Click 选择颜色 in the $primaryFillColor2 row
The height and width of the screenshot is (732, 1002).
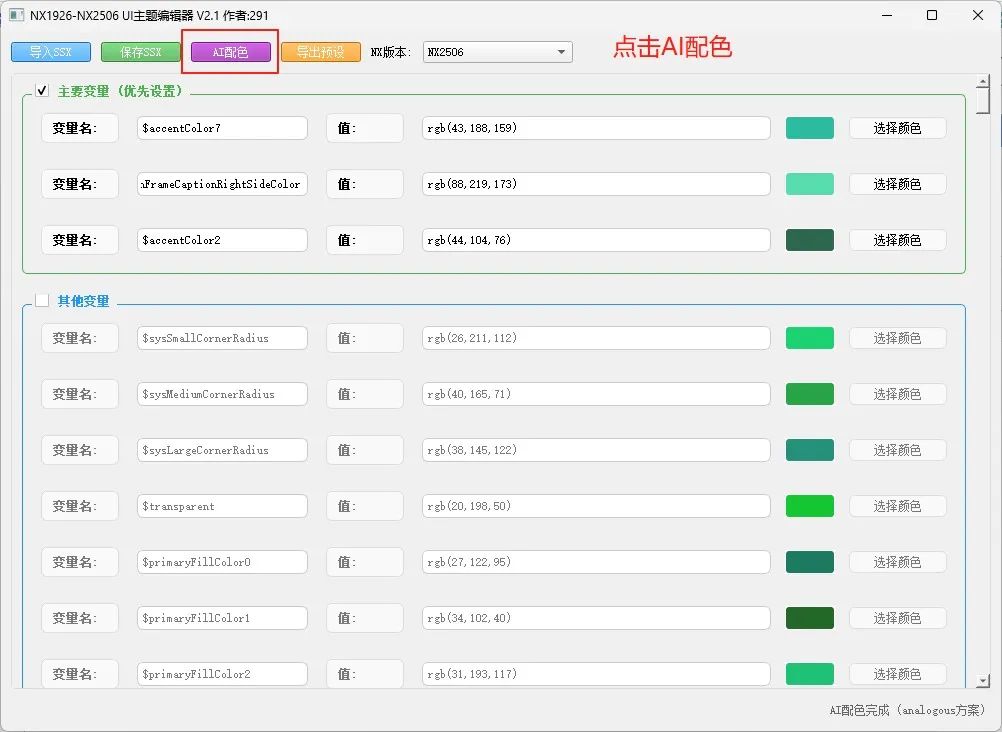pos(897,674)
